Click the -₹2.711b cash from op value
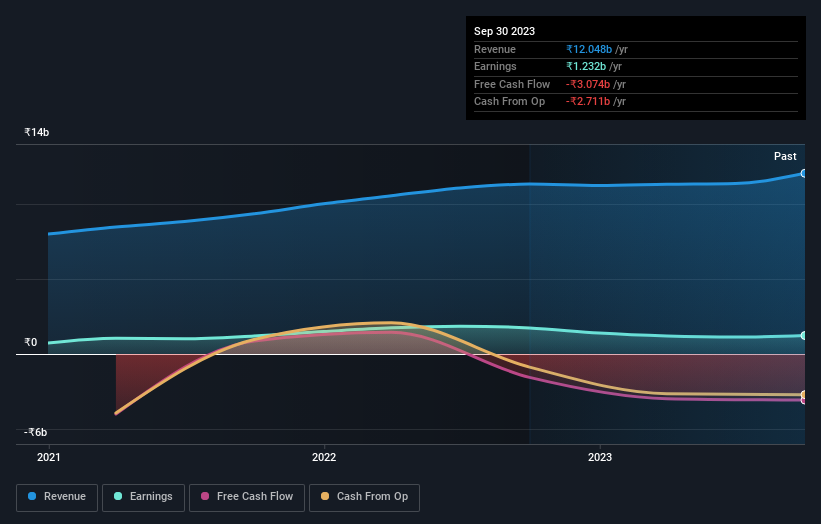Viewport: 821px width, 524px height. [588, 102]
